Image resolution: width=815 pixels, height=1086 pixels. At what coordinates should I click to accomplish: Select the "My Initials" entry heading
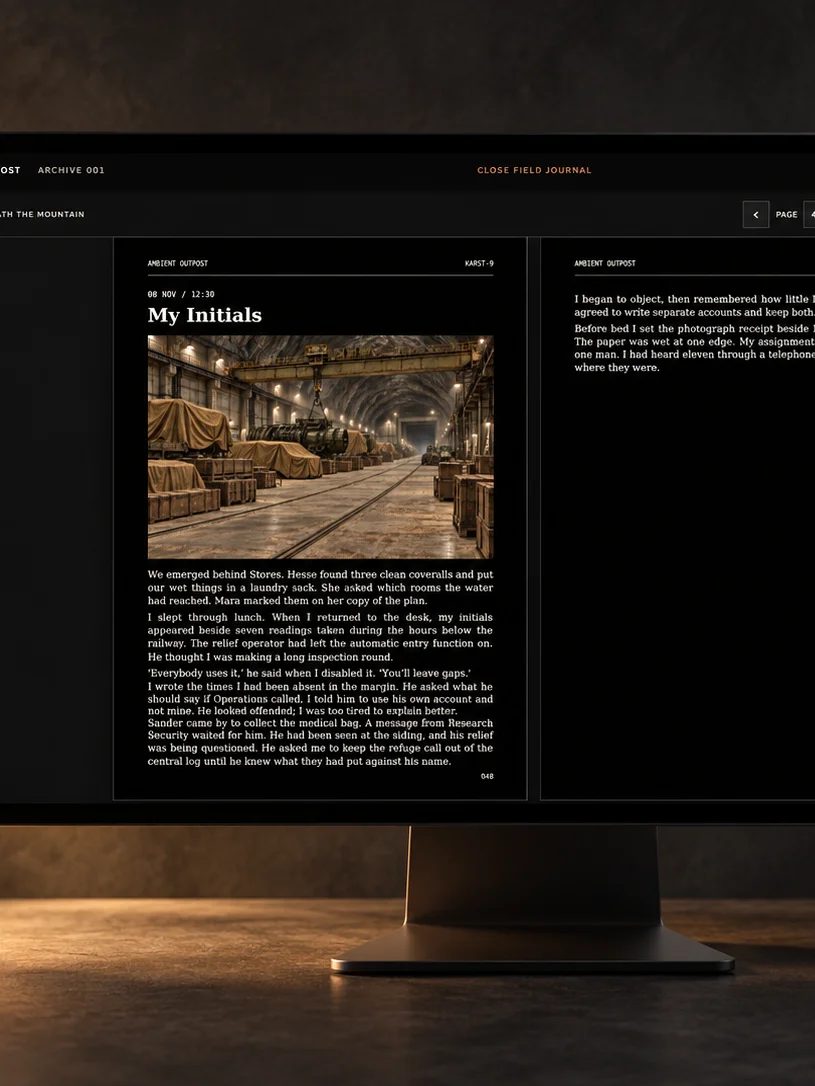[205, 315]
